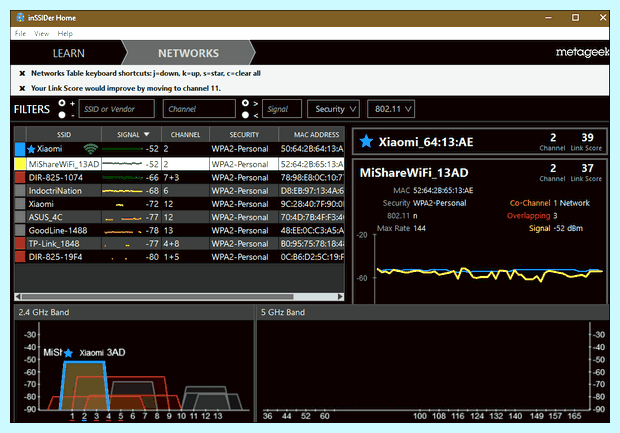
Task: Select the less-than signal filter radio button
Action: [246, 115]
